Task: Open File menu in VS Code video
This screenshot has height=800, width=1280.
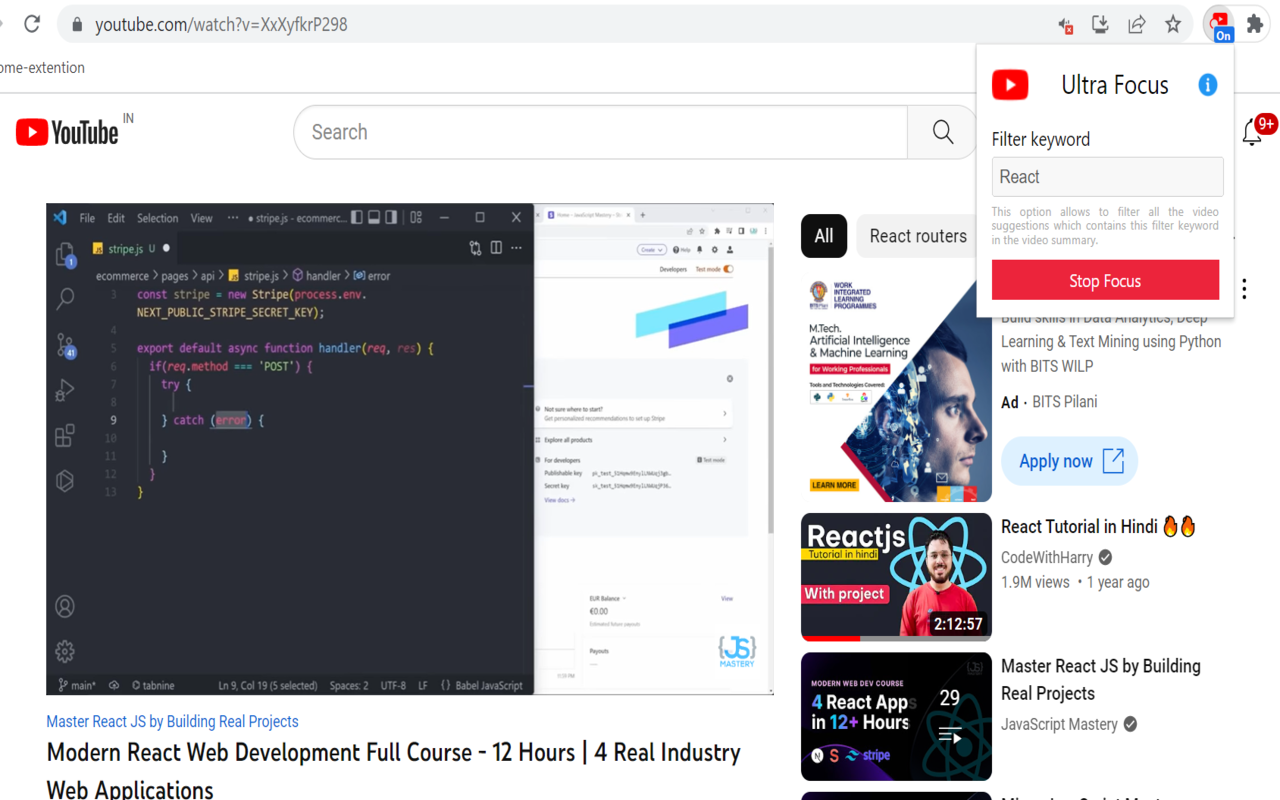Action: (87, 218)
